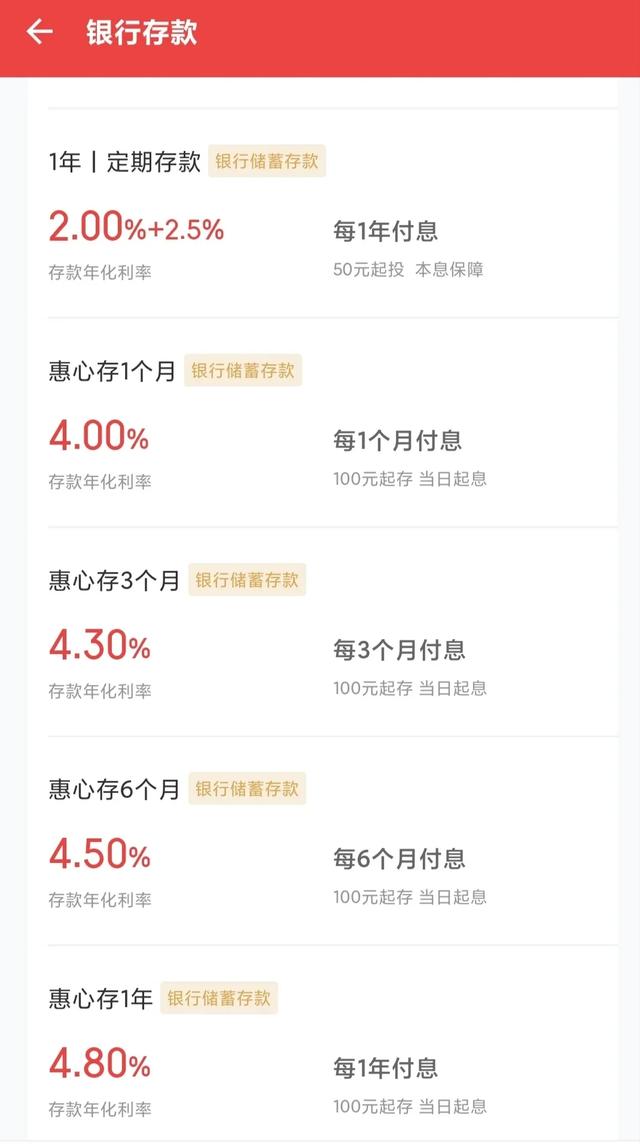Tap the back arrow in the header
Image resolution: width=640 pixels, height=1144 pixels.
click(x=38, y=32)
